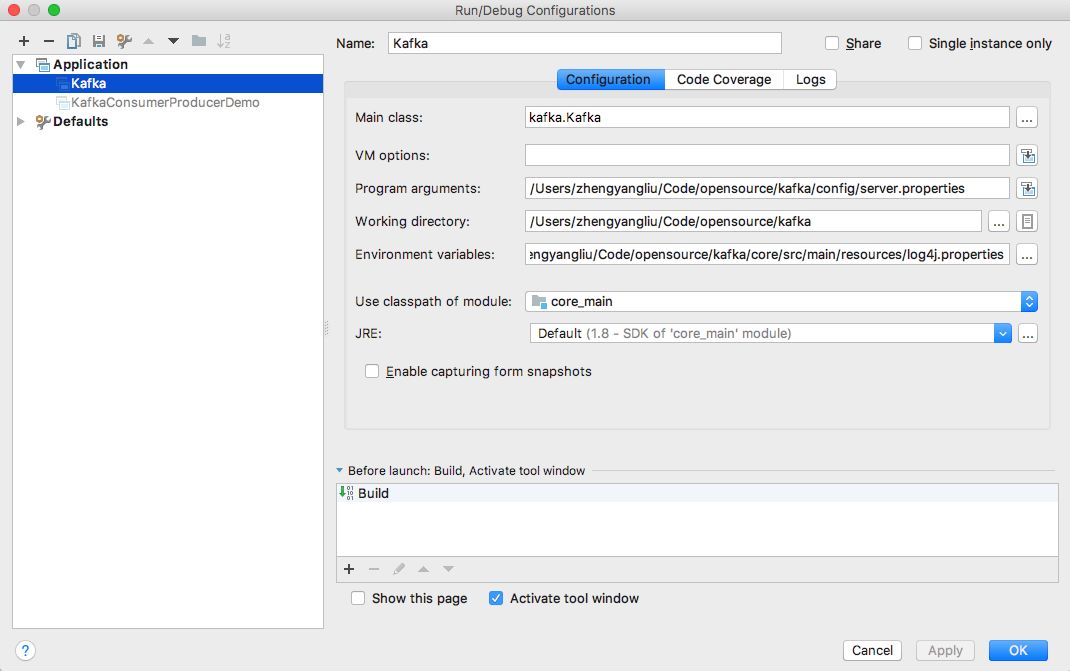Image resolution: width=1070 pixels, height=671 pixels.
Task: Switch to the Logs tab
Action: point(810,80)
